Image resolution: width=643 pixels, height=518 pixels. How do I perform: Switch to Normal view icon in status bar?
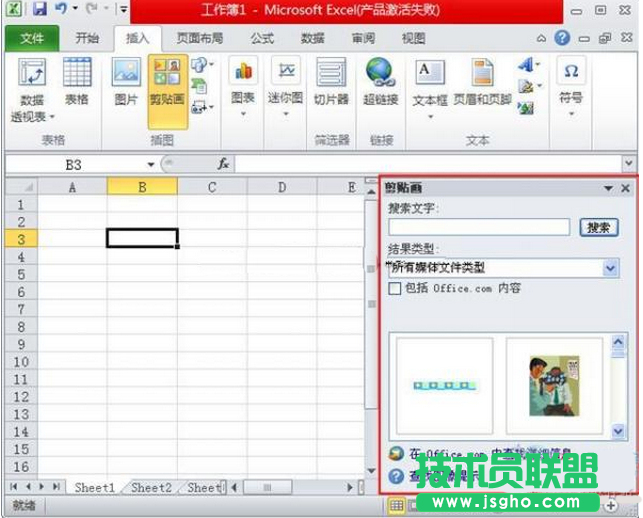click(x=397, y=505)
